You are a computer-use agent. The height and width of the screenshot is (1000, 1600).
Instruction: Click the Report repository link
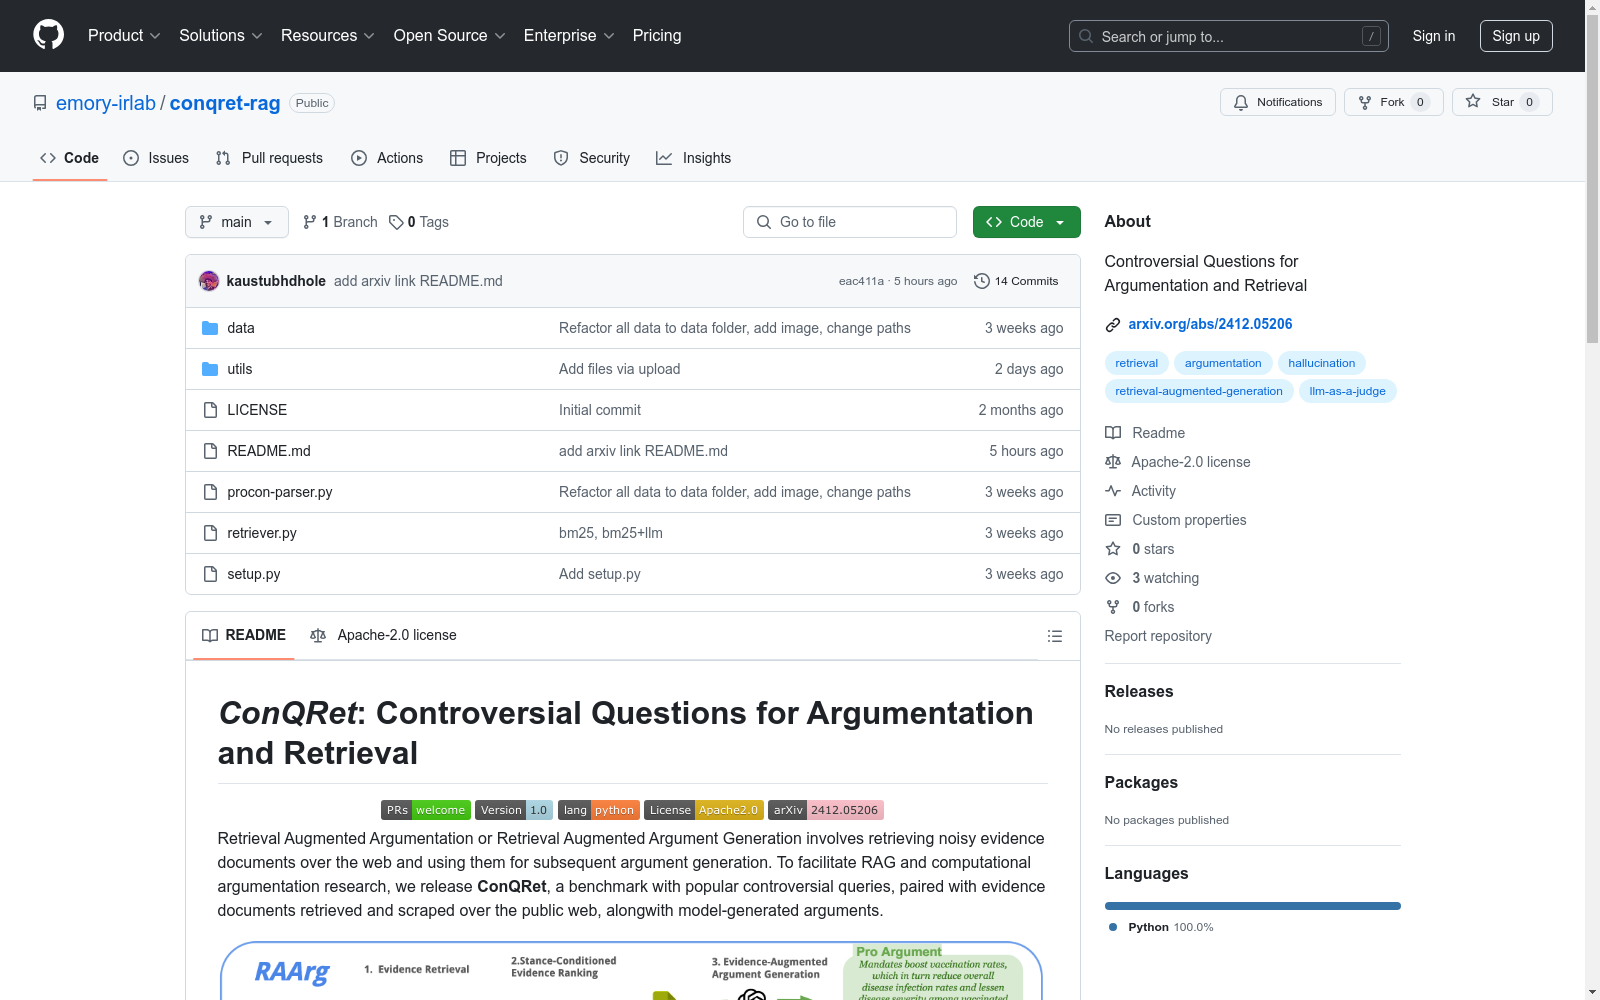pos(1158,636)
